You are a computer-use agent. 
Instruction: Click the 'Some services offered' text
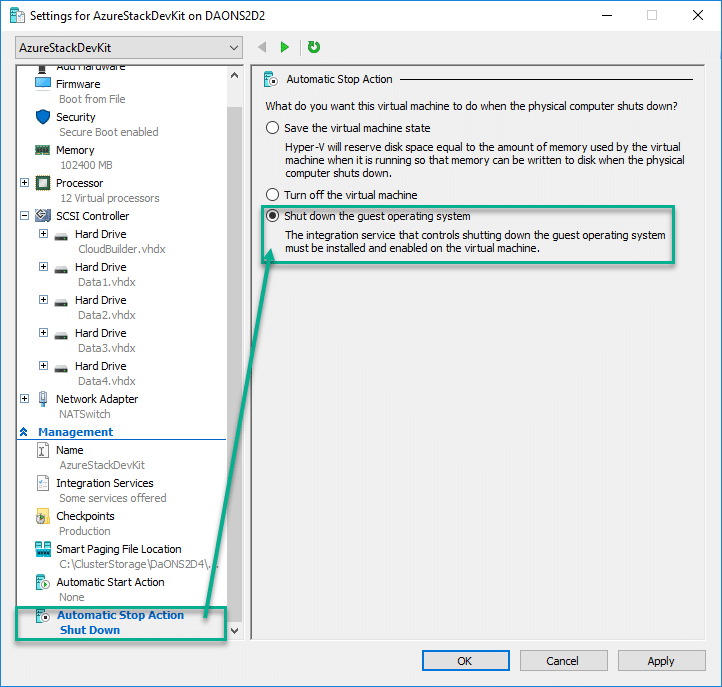[113, 498]
